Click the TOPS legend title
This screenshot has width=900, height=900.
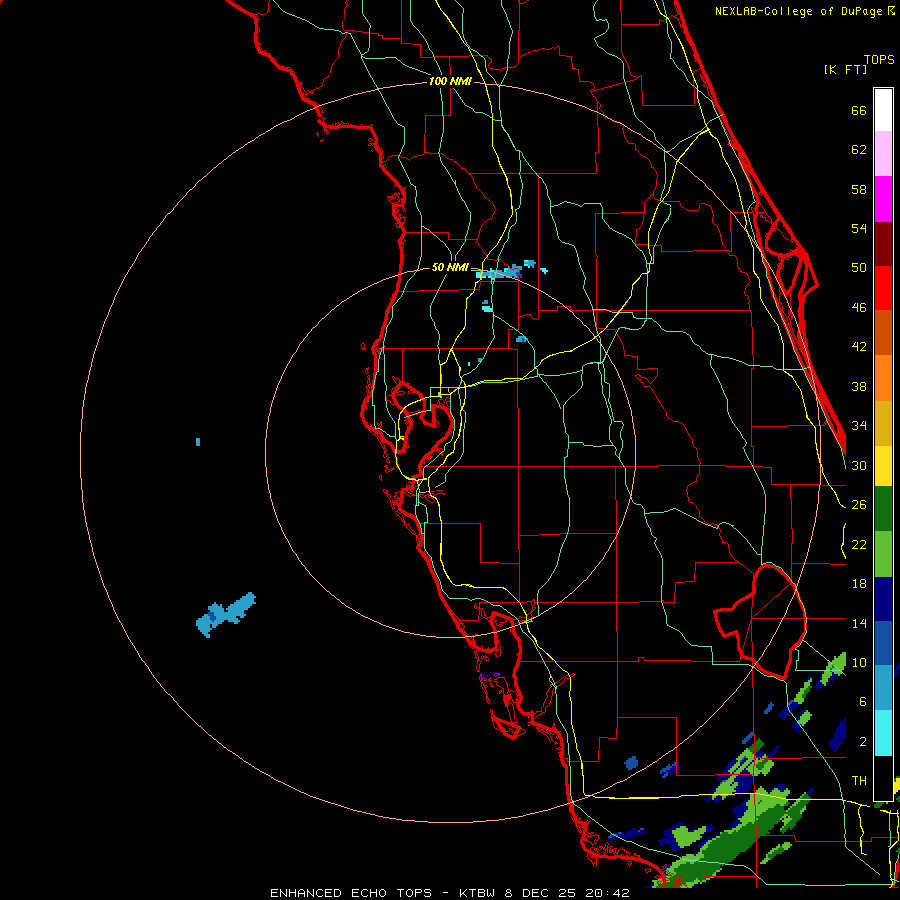pos(879,59)
